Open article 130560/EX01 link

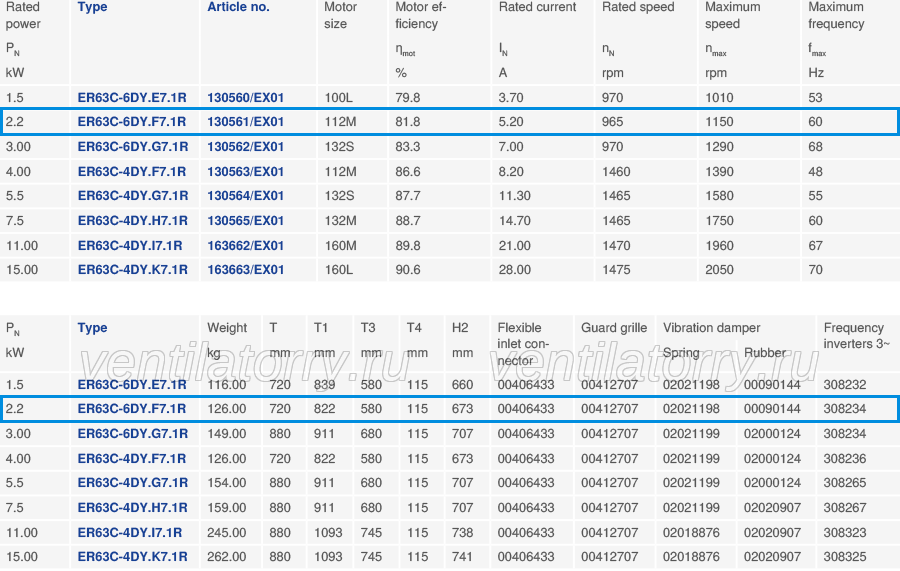click(246, 98)
